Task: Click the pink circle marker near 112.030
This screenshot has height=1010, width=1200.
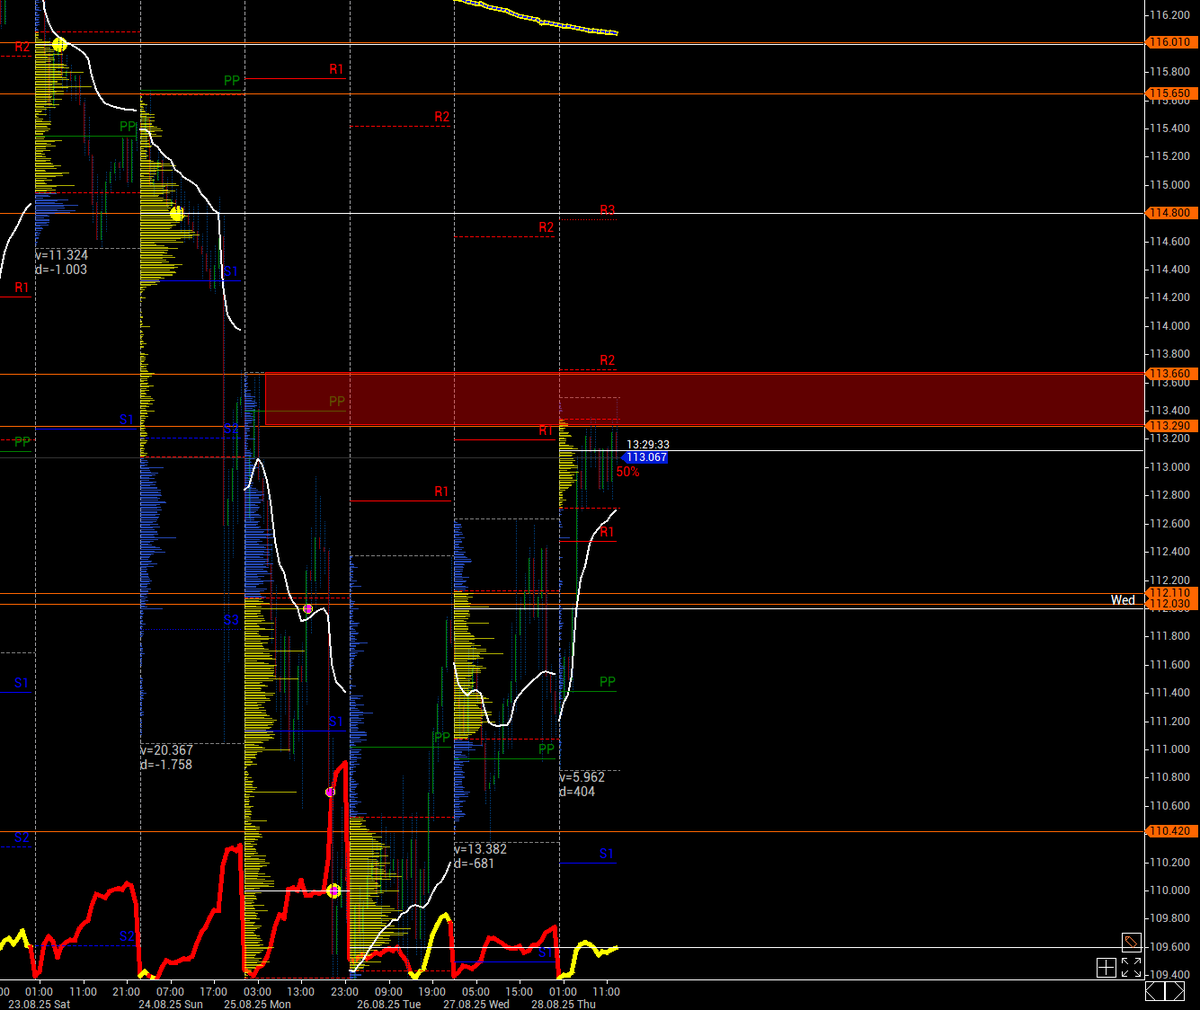Action: point(308,608)
